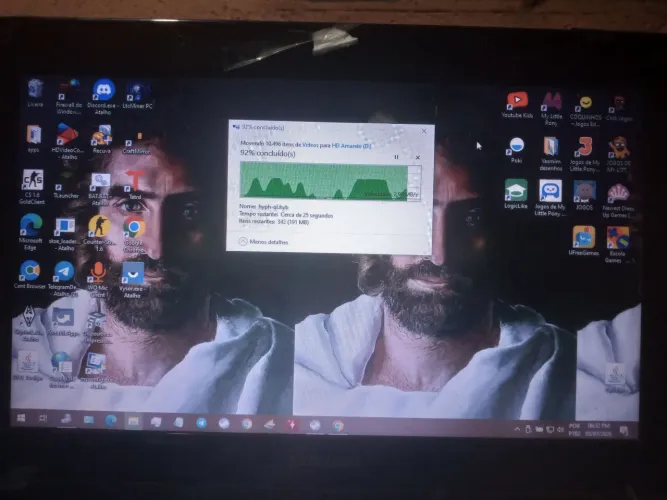This screenshot has height=500, width=667.
Task: Open the notification center icon
Action: [x=624, y=431]
